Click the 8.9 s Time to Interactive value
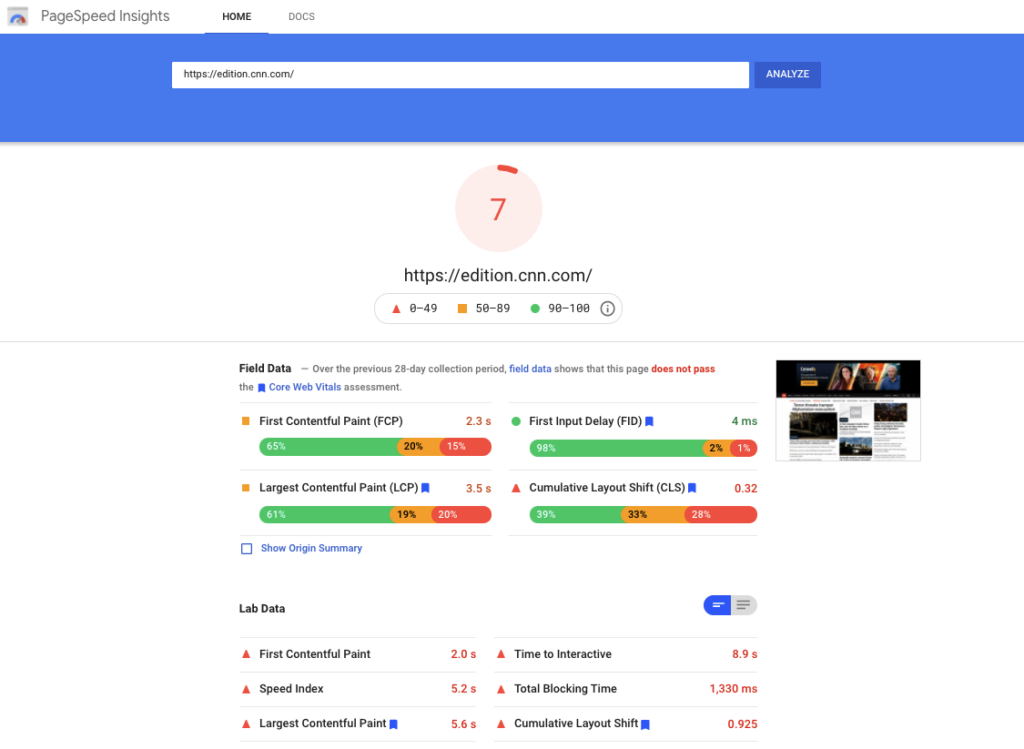Image resolution: width=1024 pixels, height=749 pixels. 744,654
